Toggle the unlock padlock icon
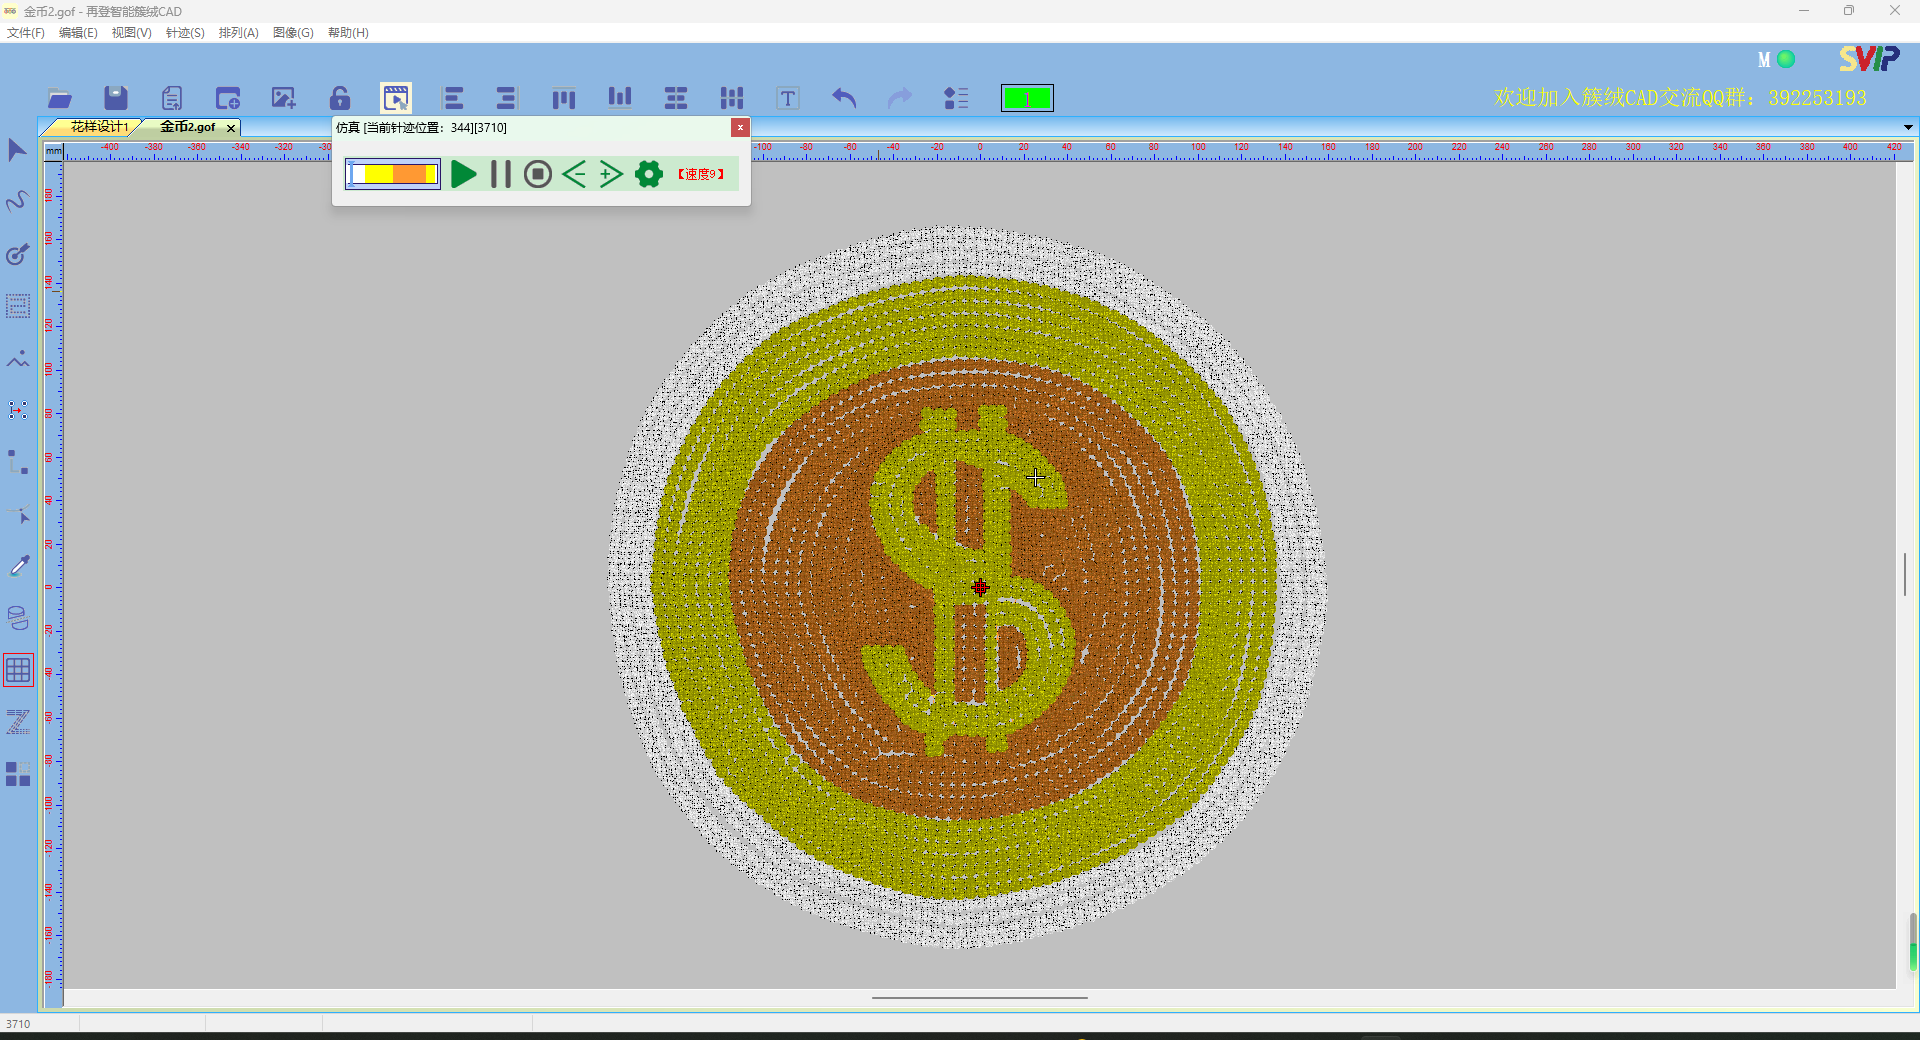Image resolution: width=1920 pixels, height=1040 pixels. 340,98
